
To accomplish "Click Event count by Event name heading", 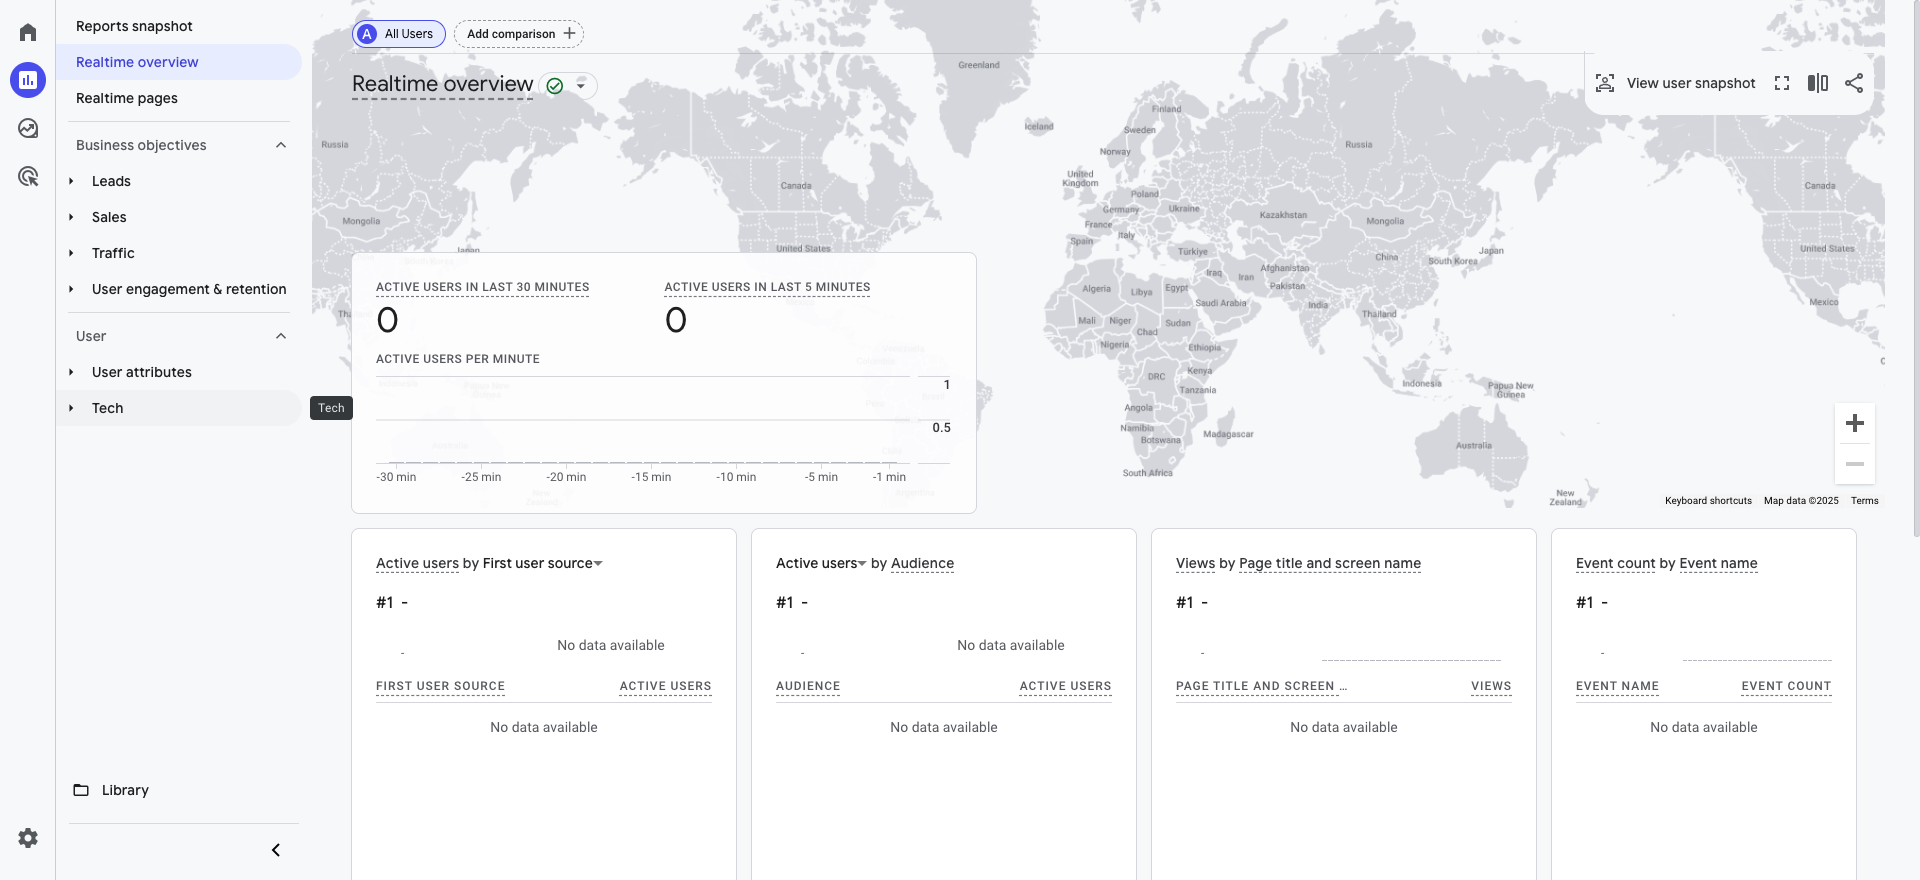I will point(1666,564).
